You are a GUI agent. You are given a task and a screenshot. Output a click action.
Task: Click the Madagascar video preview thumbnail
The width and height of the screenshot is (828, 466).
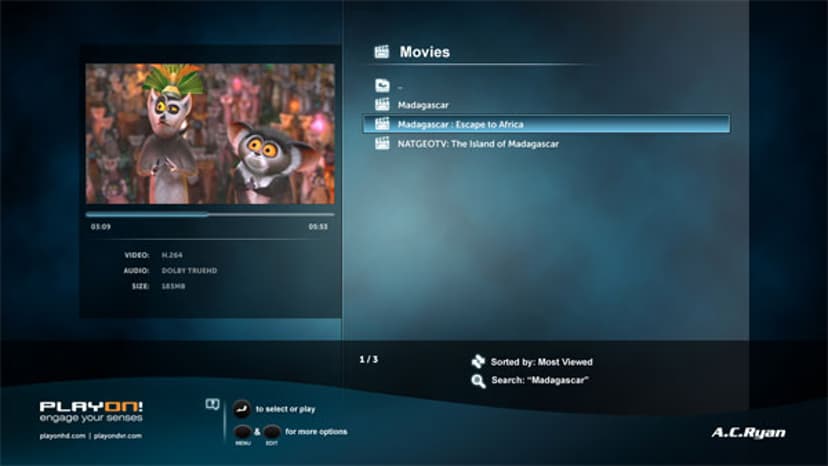pyautogui.click(x=210, y=134)
